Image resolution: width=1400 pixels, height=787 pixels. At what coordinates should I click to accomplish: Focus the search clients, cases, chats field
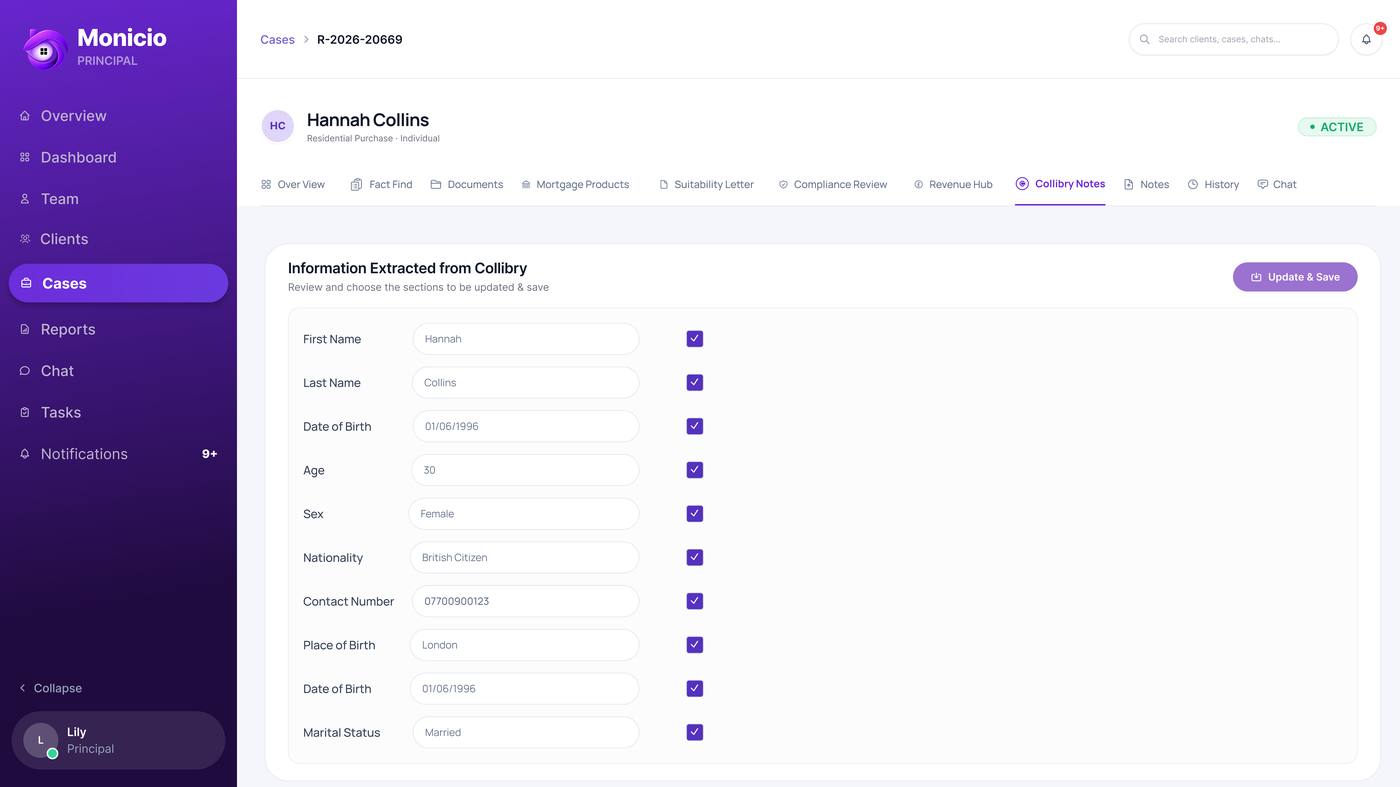[1233, 39]
